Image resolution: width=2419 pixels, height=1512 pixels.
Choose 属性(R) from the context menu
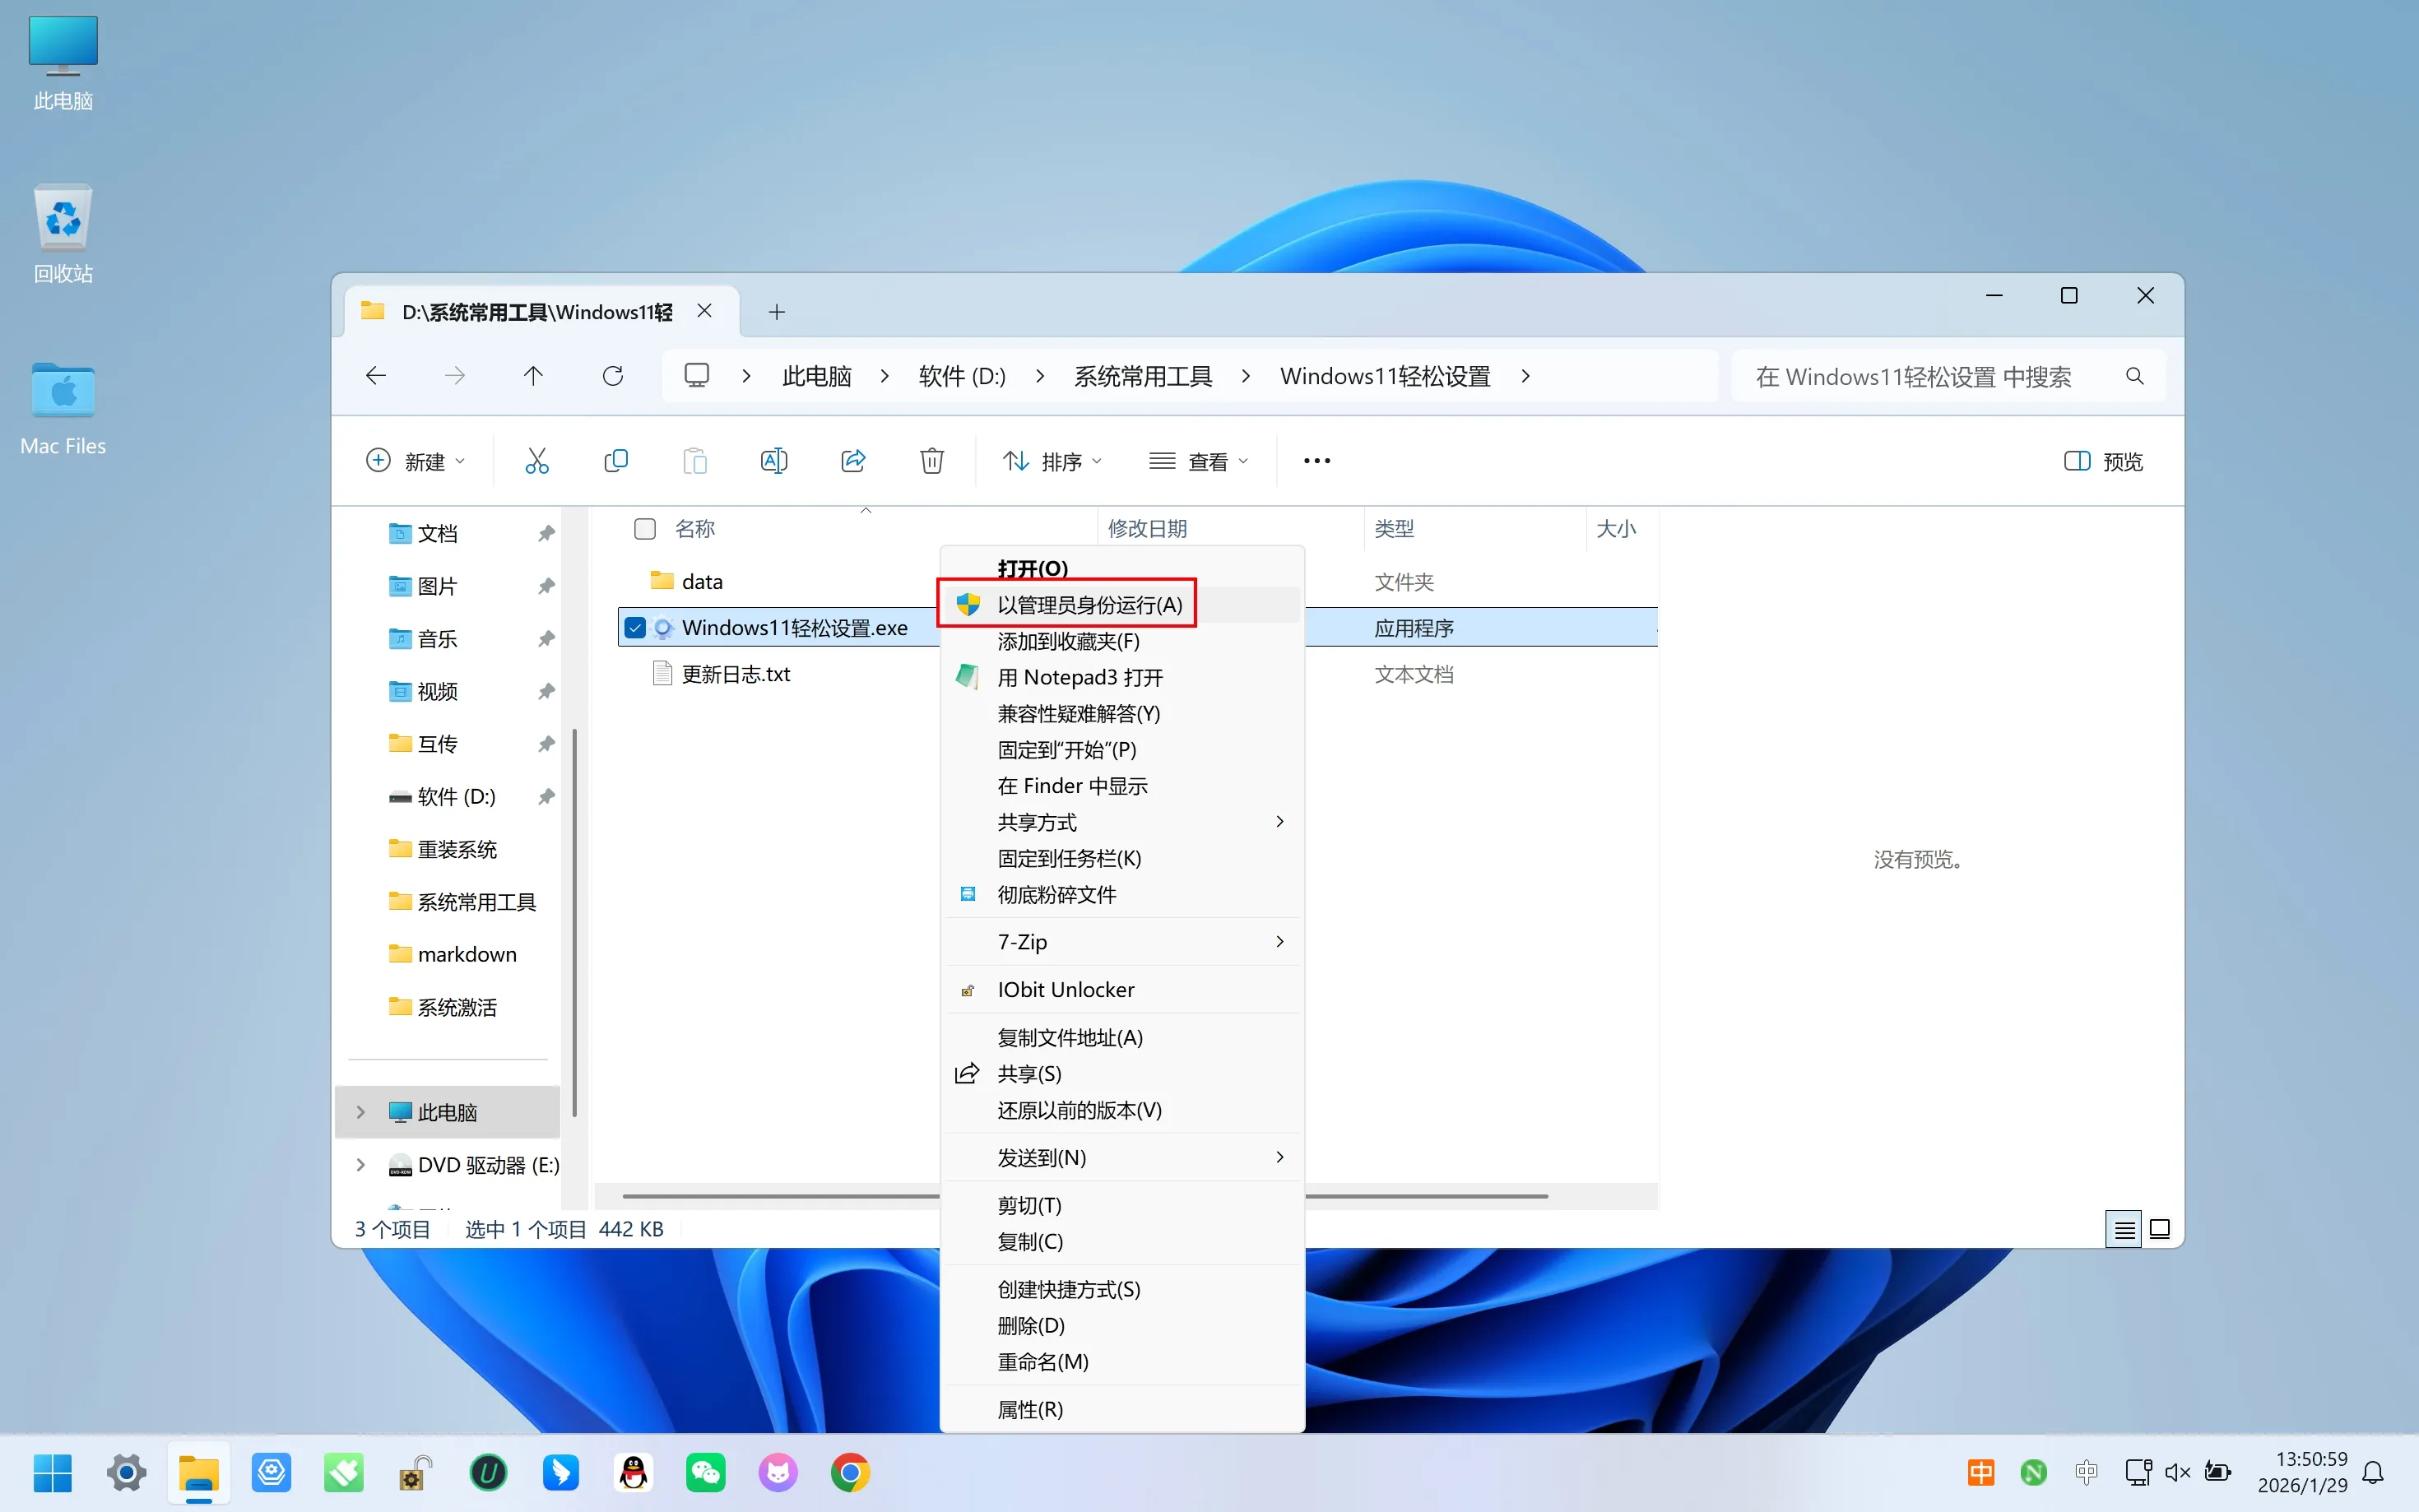(x=1030, y=1409)
